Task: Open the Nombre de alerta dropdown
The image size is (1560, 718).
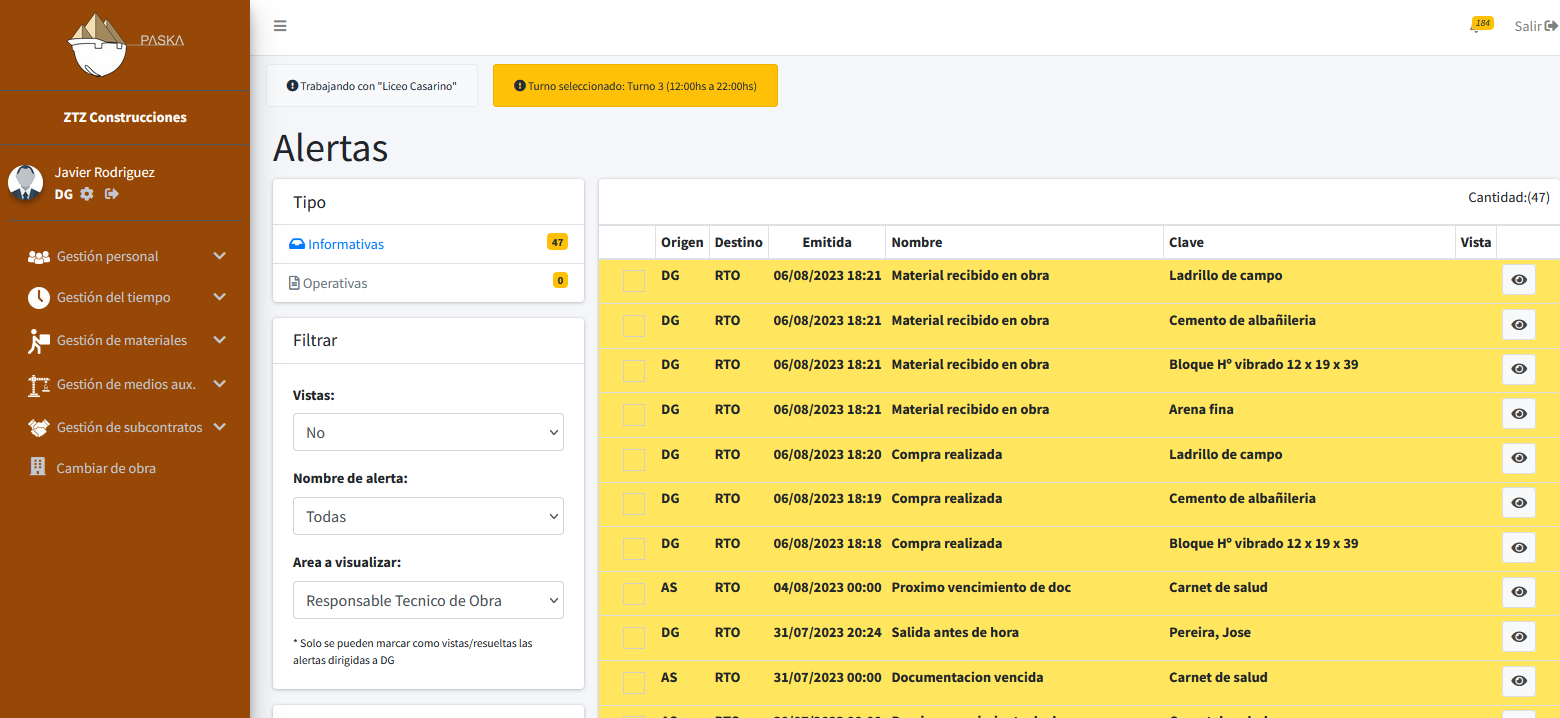Action: tap(428, 516)
